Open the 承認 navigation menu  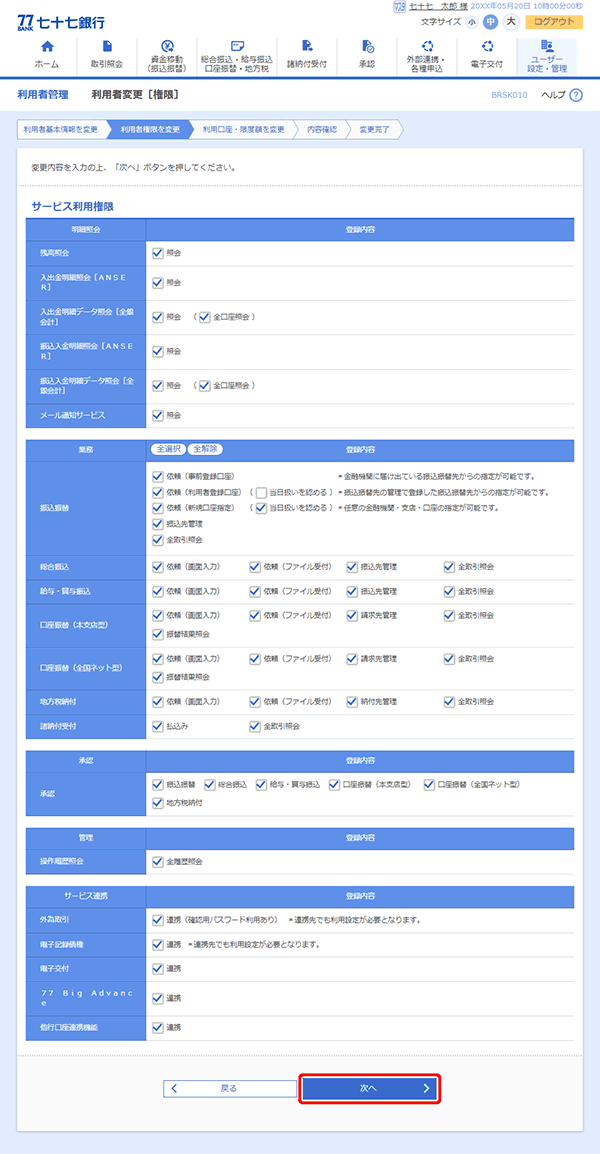[x=367, y=56]
